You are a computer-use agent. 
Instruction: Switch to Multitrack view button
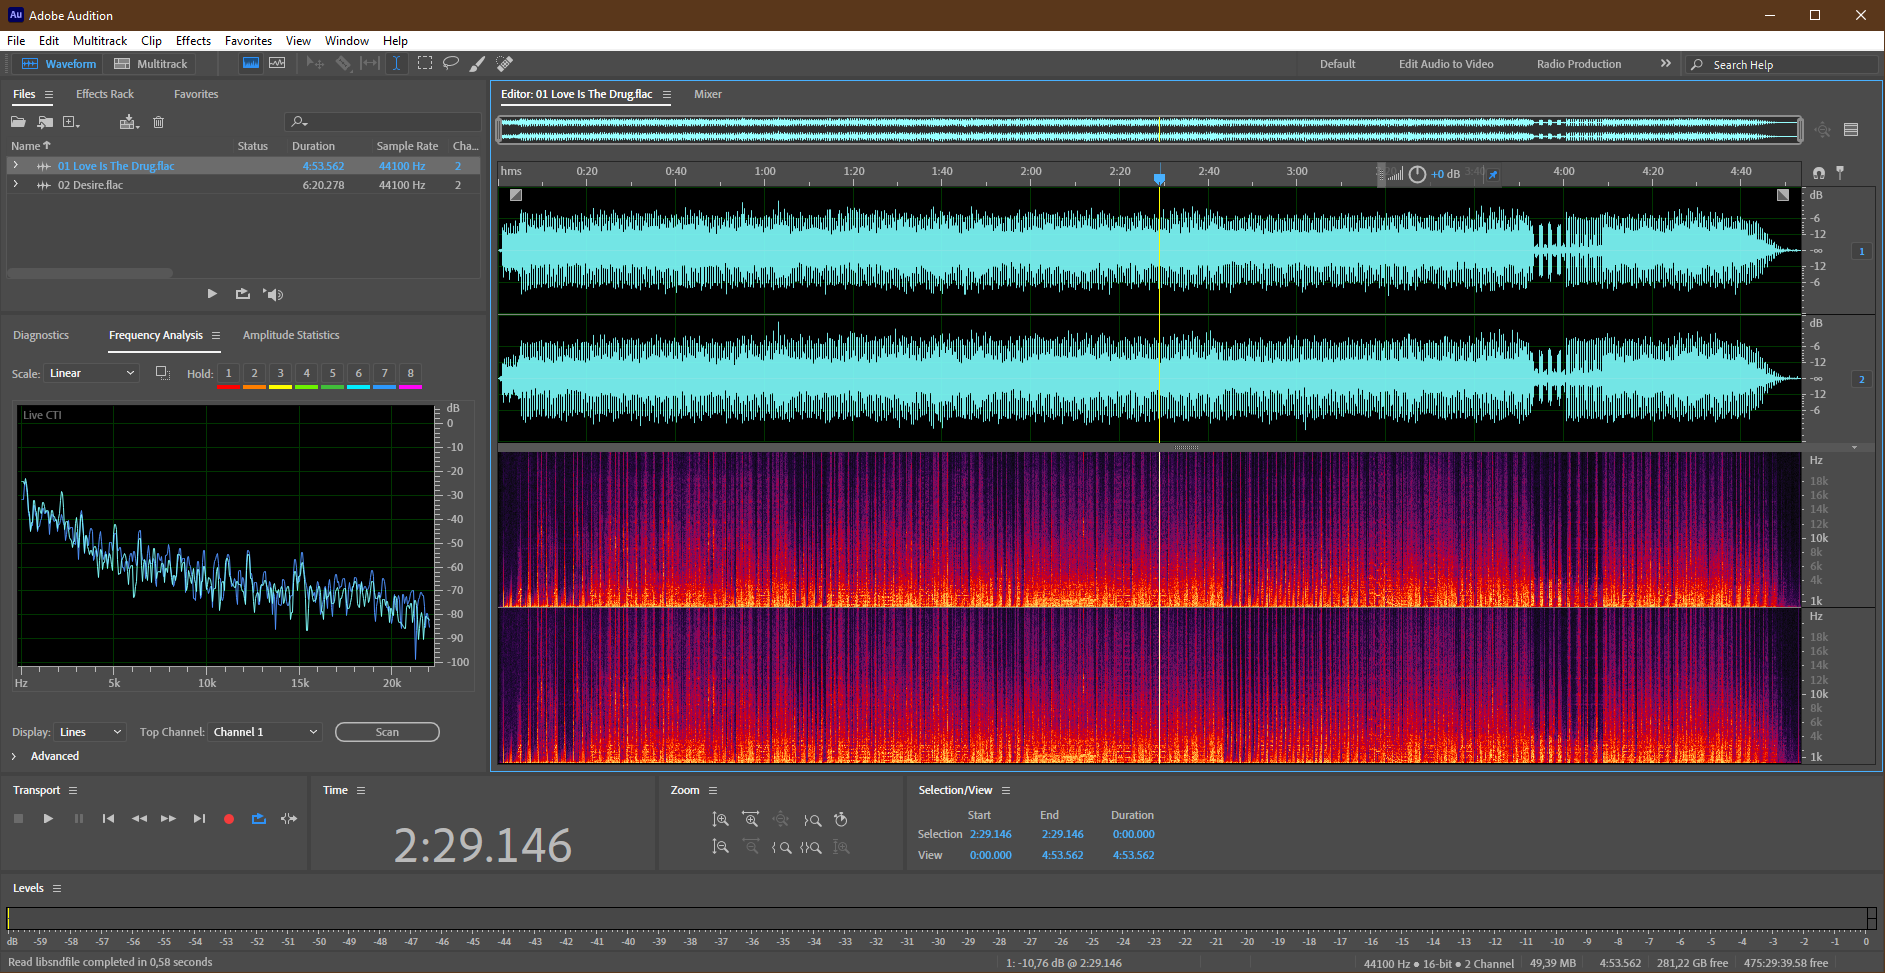click(x=151, y=63)
